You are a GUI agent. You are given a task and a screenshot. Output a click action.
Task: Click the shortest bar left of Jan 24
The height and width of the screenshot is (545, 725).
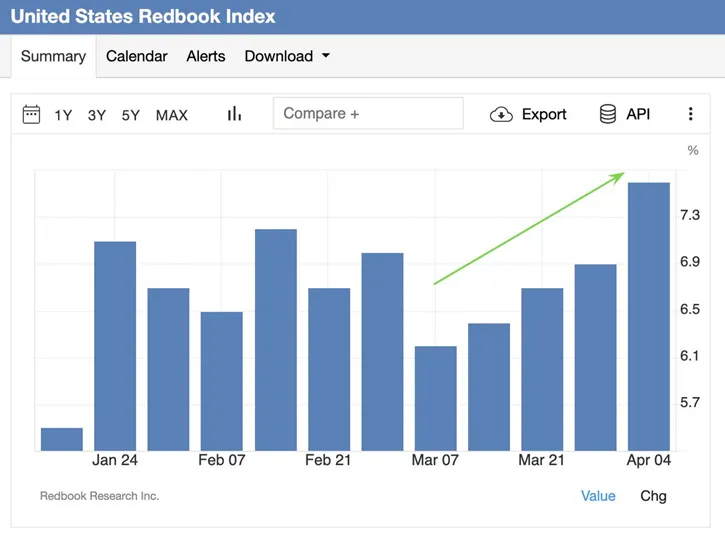tap(62, 439)
